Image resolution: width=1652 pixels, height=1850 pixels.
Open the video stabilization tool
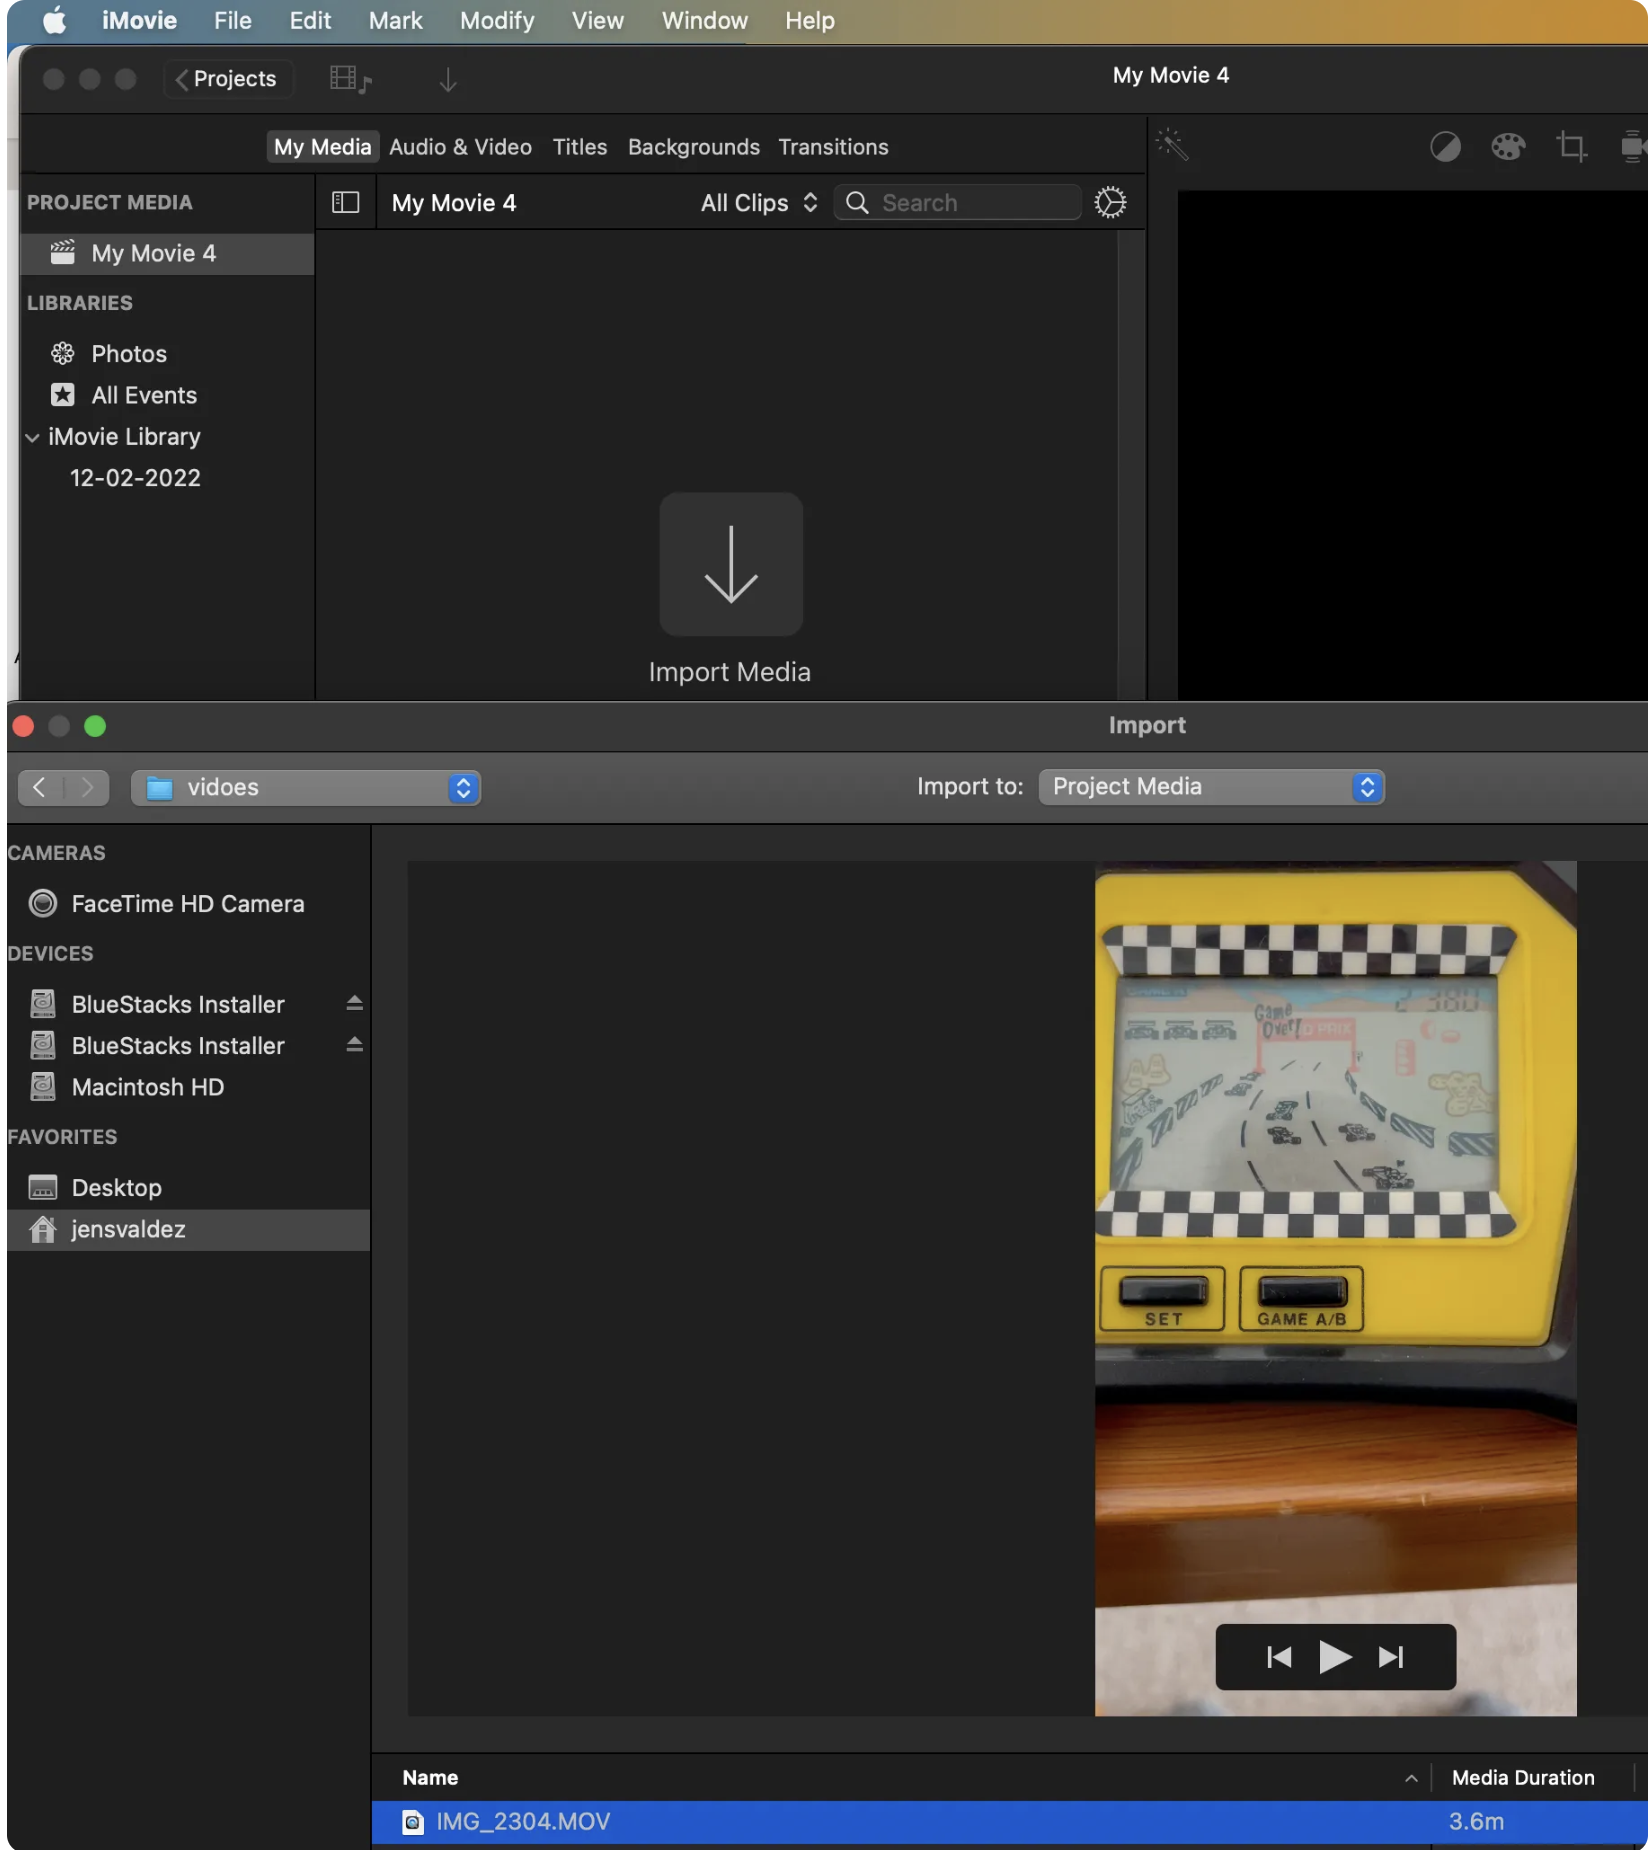tap(1634, 147)
